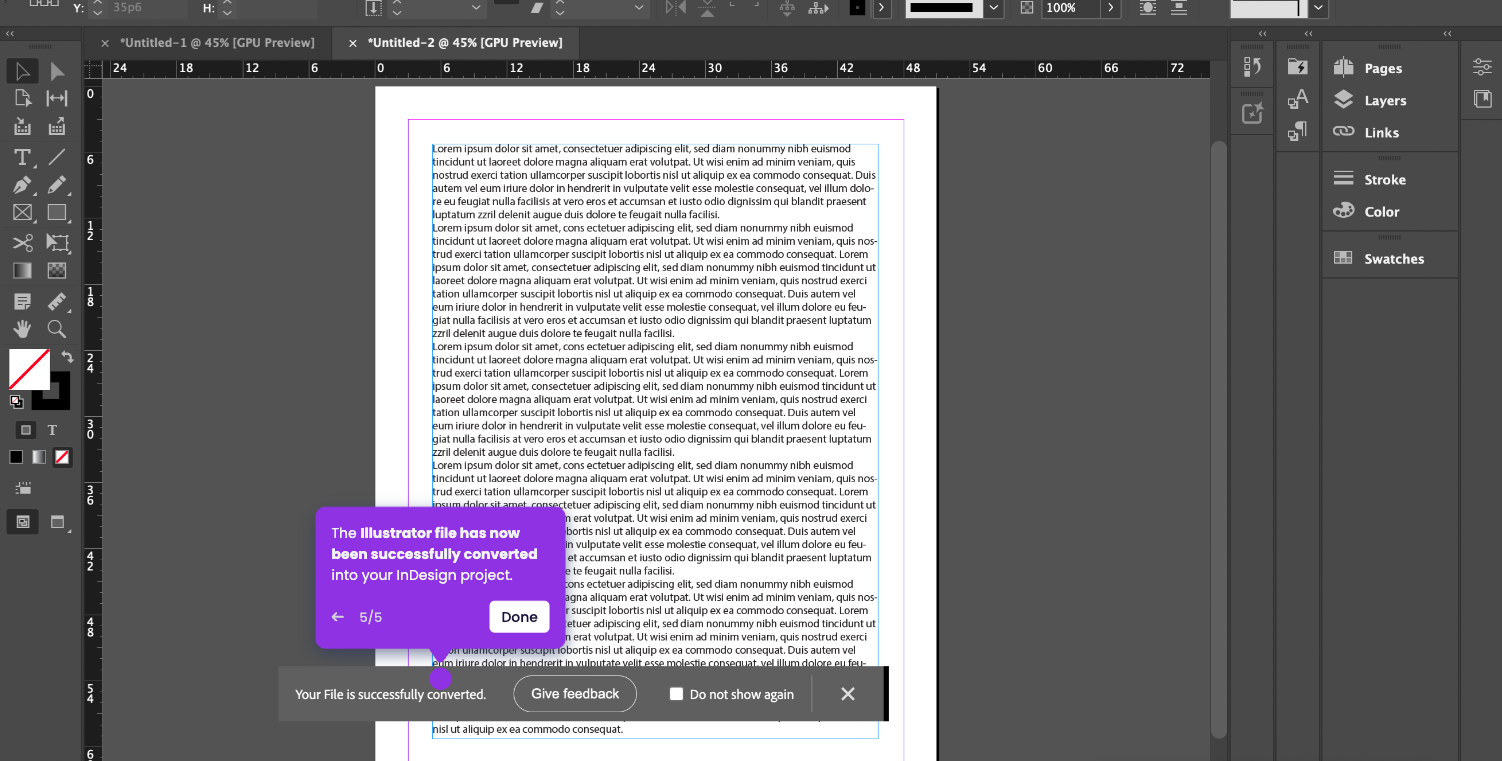Pick the Gradient Swatch tool
This screenshot has width=1502, height=761.
pos(22,270)
